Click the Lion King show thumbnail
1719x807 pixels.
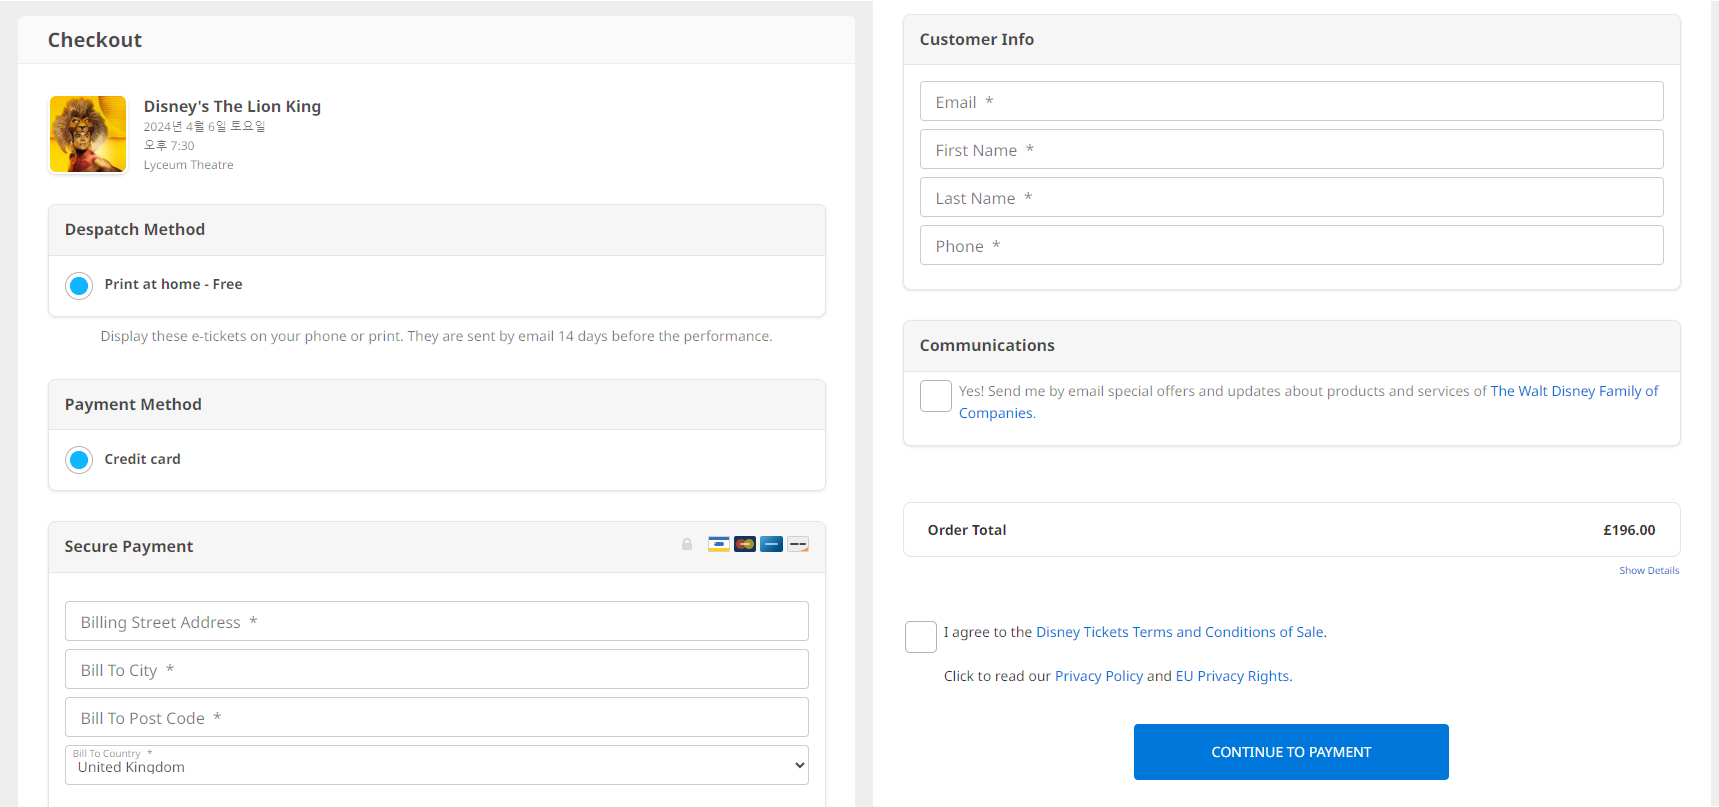tap(88, 134)
